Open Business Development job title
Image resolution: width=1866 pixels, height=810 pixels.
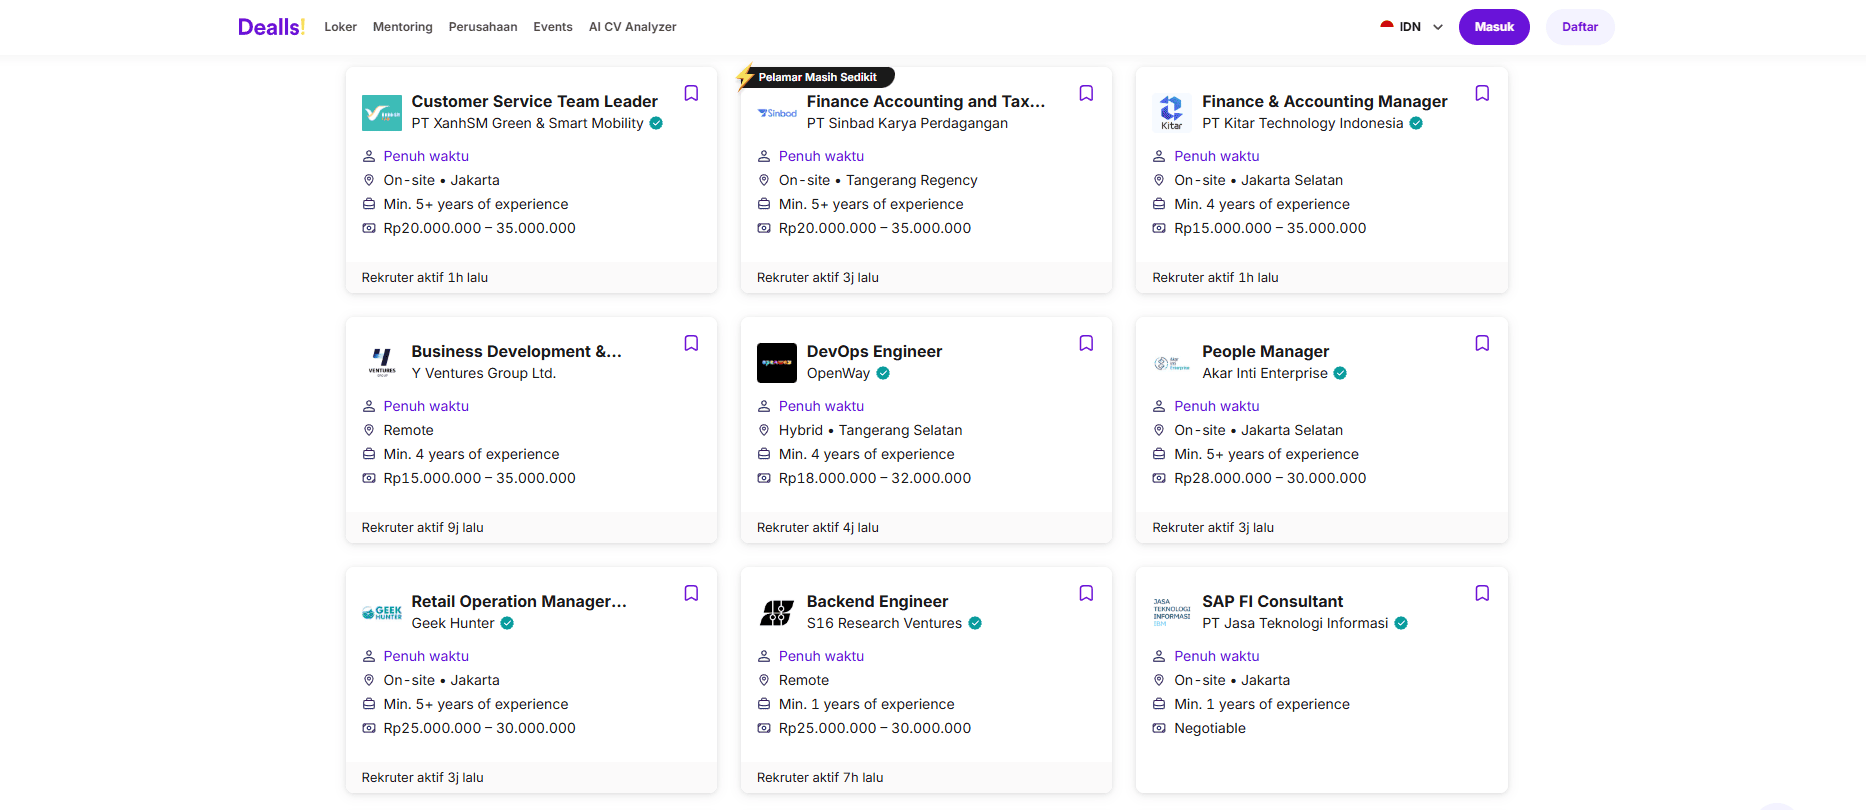517,351
